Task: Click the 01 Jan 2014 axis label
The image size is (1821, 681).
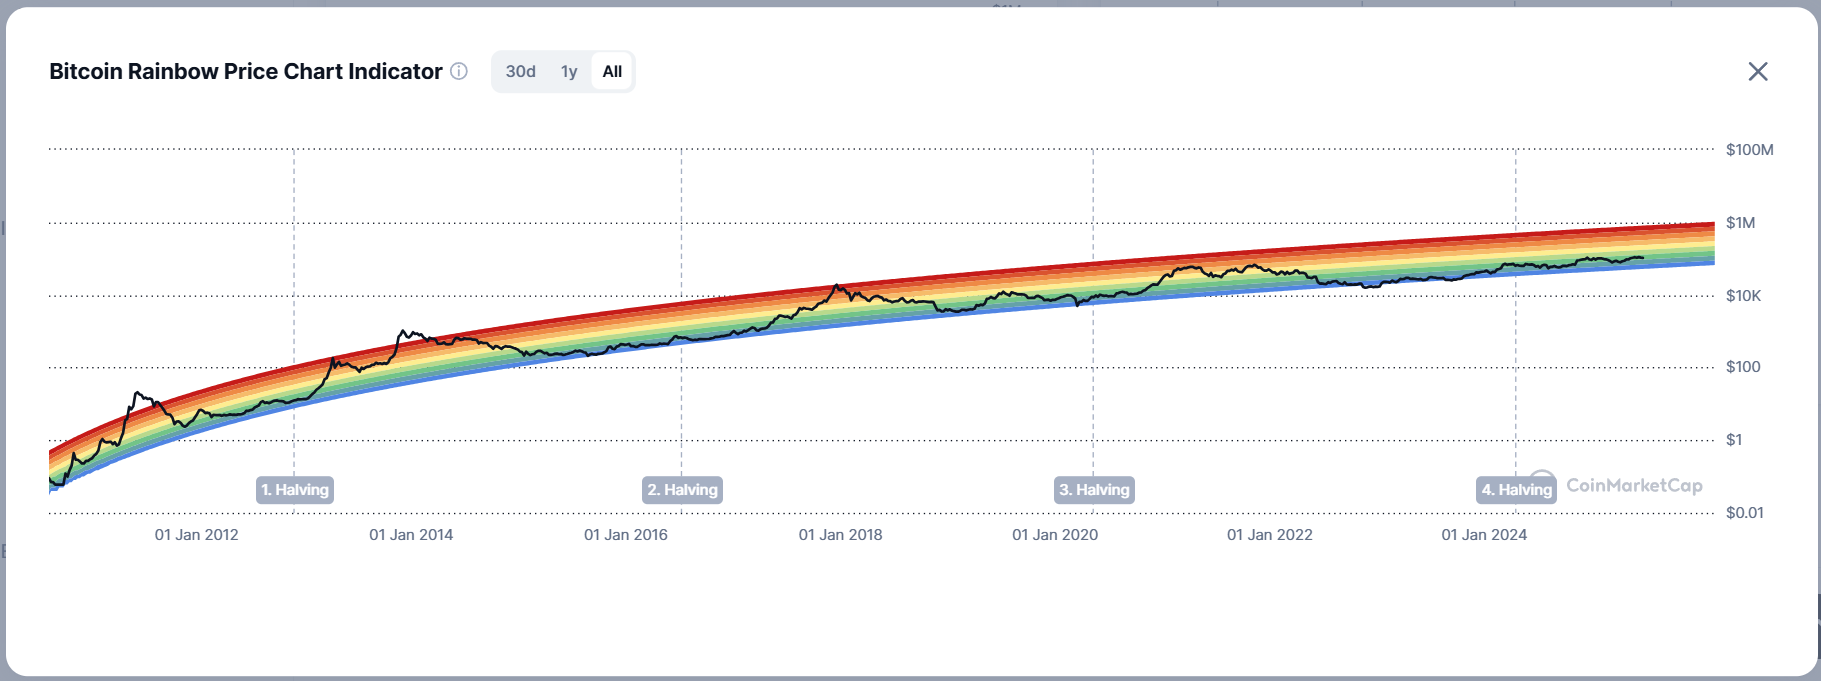Action: click(411, 535)
